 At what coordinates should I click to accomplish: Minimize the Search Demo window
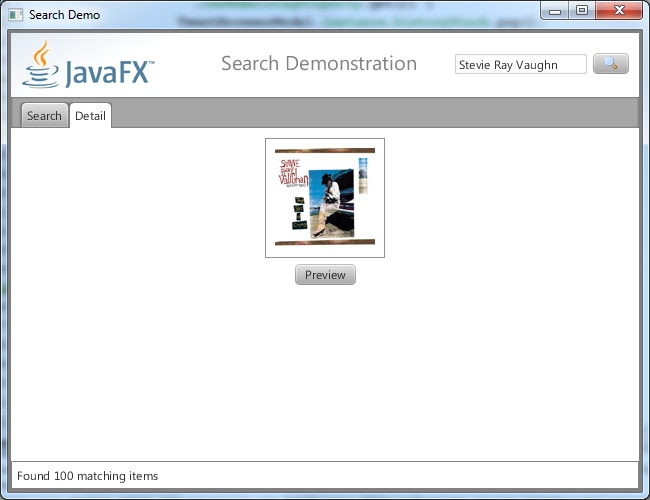click(555, 10)
